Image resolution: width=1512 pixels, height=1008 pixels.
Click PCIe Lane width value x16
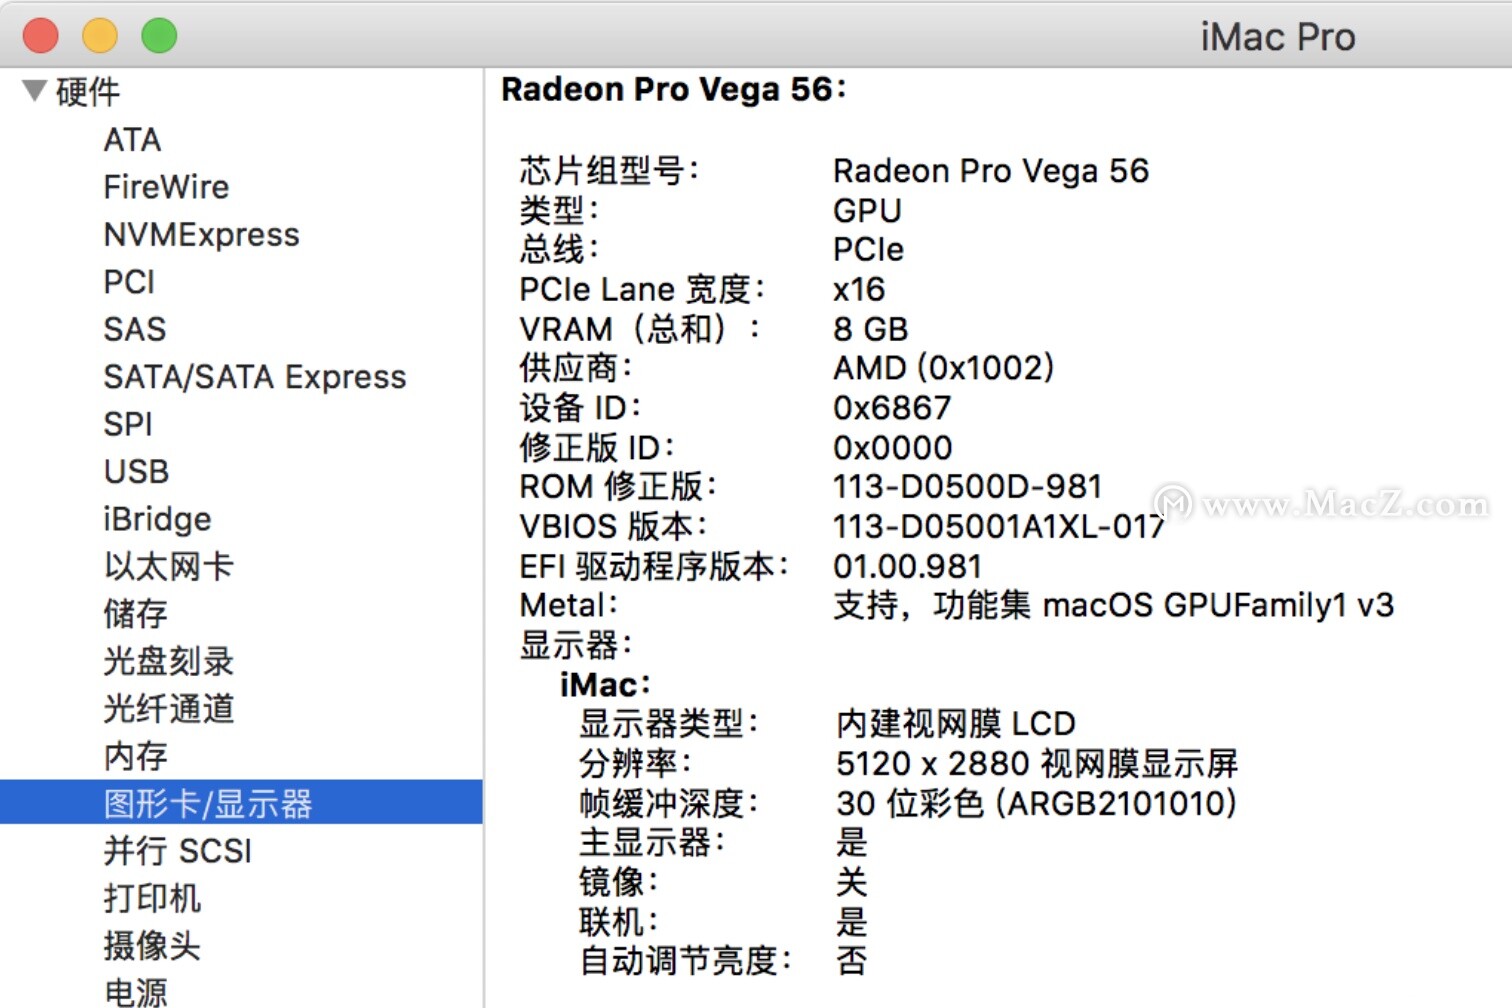[x=859, y=289]
